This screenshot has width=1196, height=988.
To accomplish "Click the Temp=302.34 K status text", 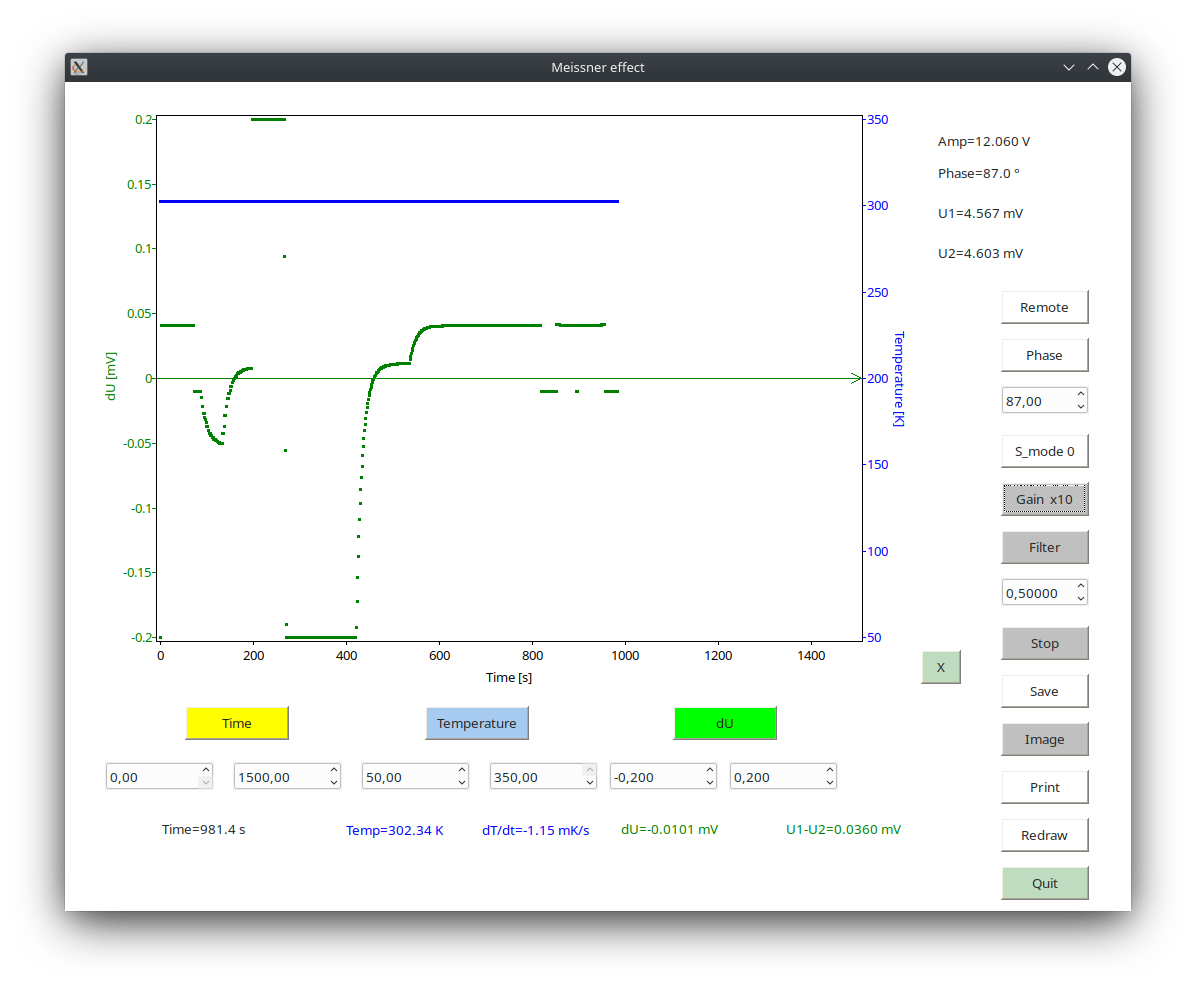I will tap(394, 830).
